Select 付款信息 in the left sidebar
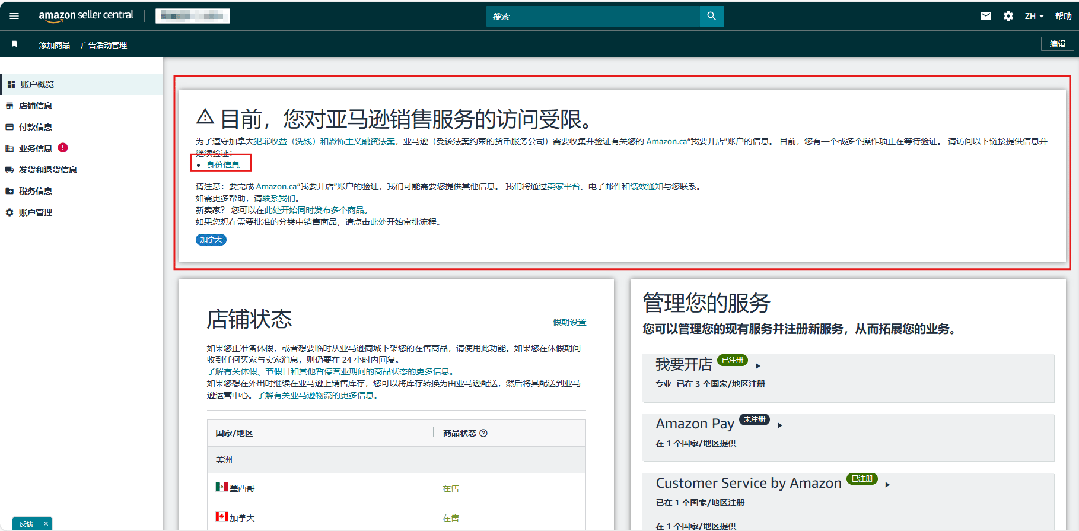Screen dimensions: 1079x531 click(36, 127)
